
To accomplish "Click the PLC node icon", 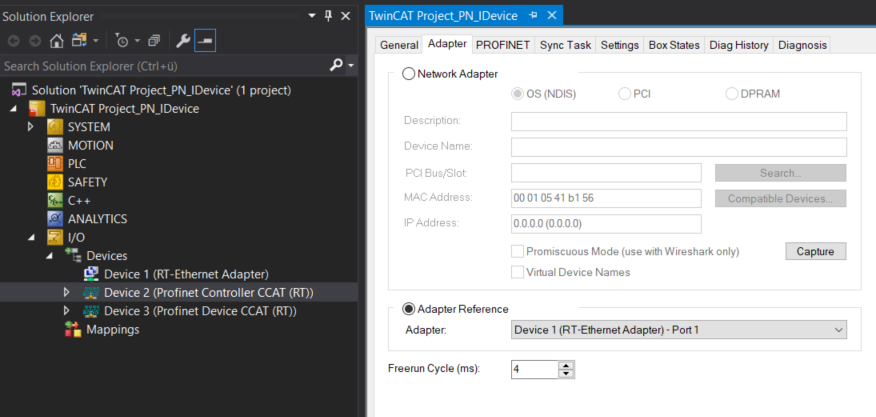I will [x=55, y=164].
